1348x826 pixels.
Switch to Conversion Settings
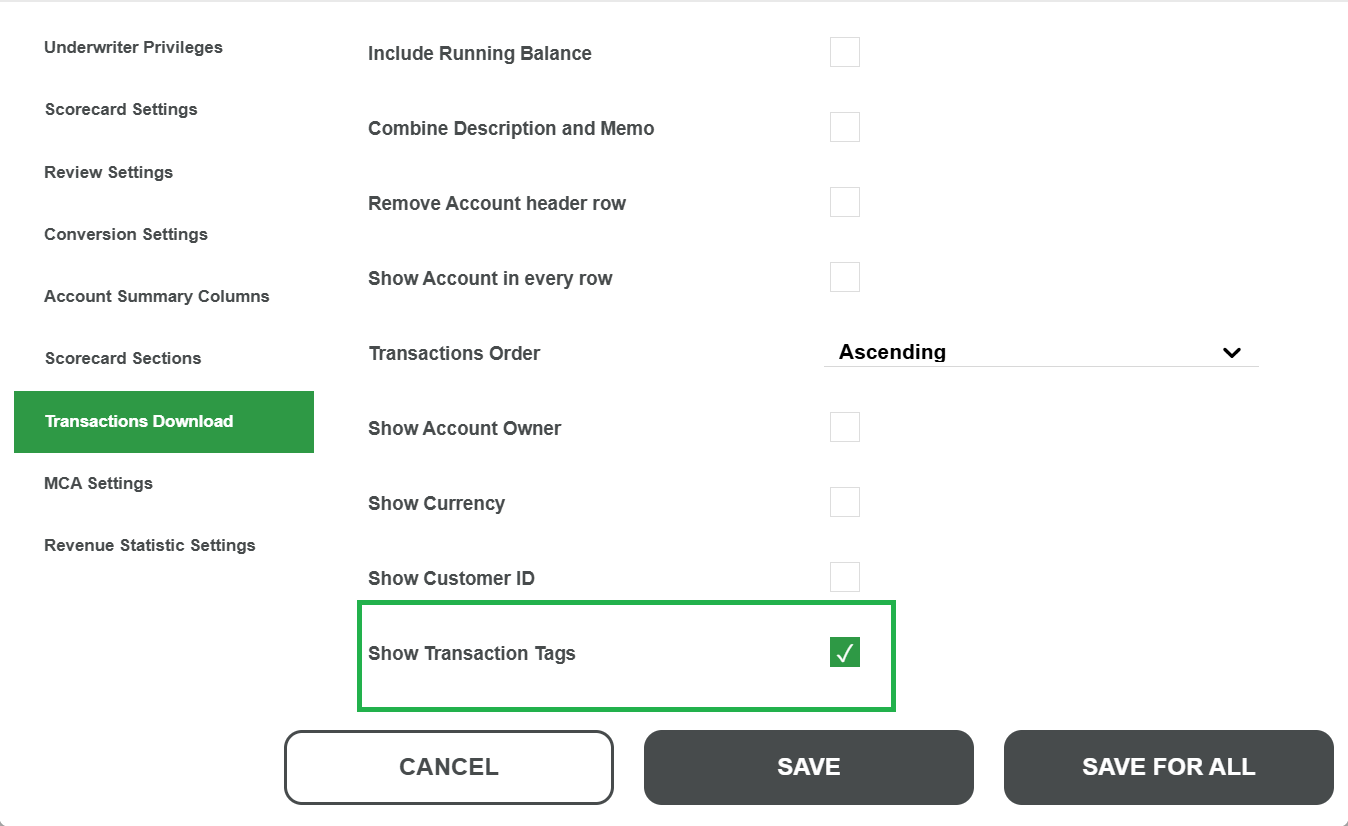(126, 234)
